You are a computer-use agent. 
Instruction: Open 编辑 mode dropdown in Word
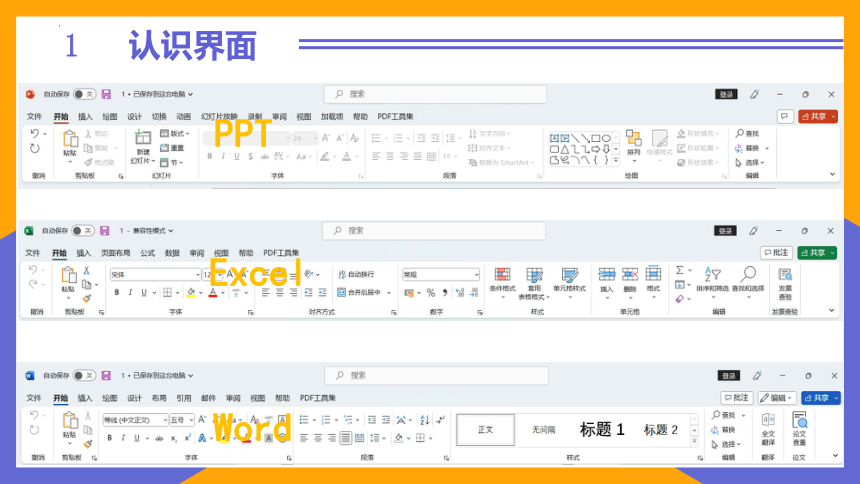point(777,398)
